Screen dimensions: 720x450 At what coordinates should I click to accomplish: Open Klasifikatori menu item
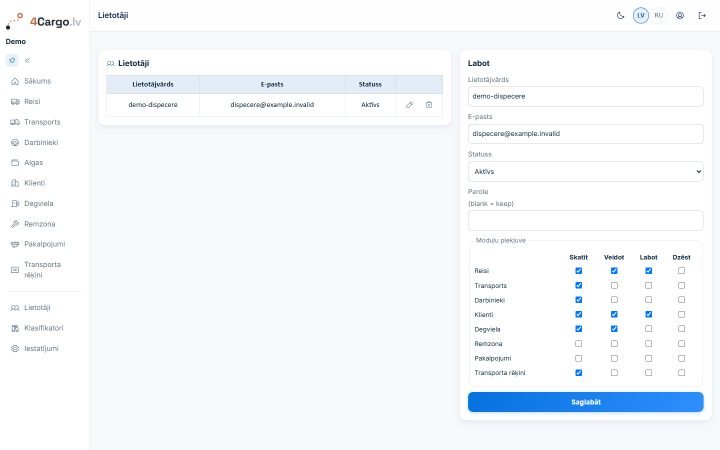coord(44,328)
